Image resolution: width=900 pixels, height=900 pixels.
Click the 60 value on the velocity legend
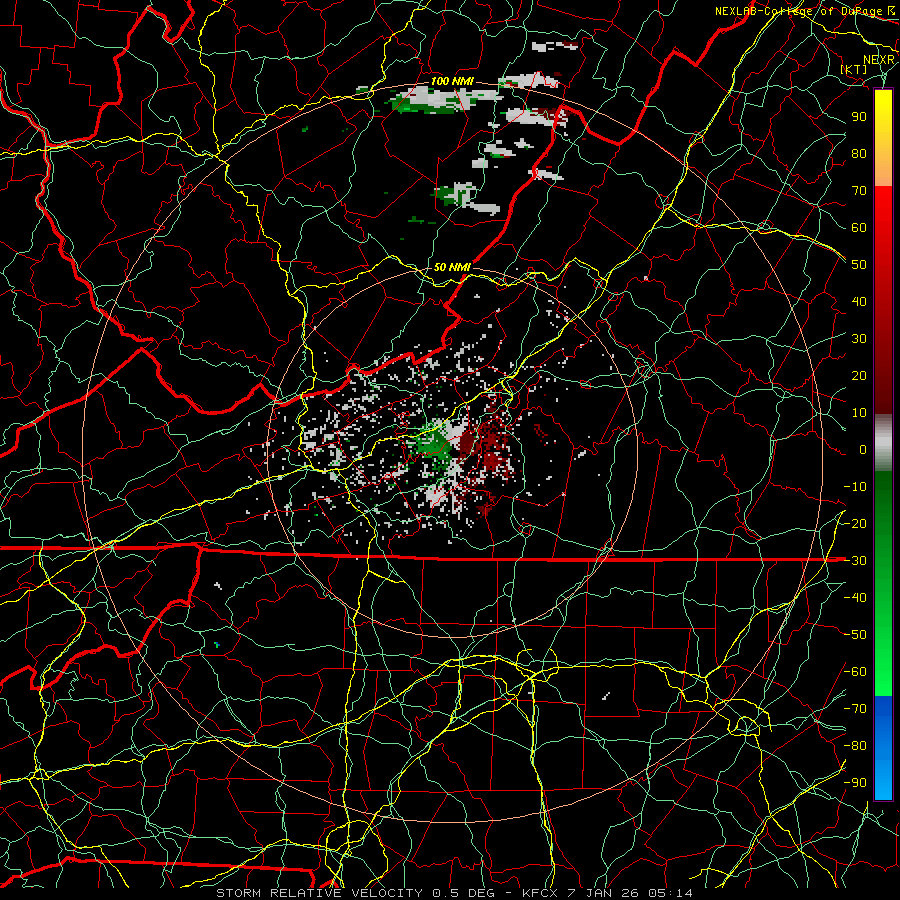pyautogui.click(x=859, y=227)
